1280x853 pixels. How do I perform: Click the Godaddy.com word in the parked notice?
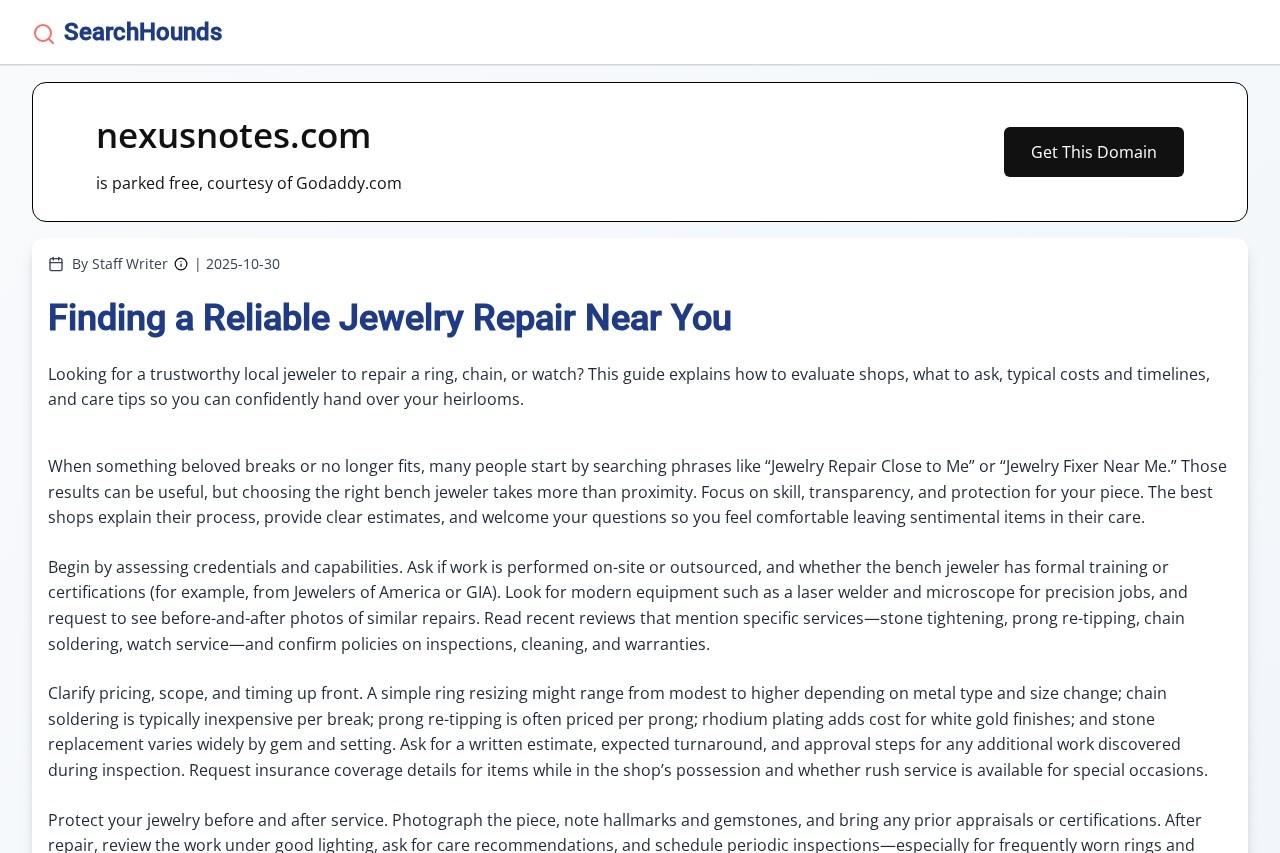[349, 183]
